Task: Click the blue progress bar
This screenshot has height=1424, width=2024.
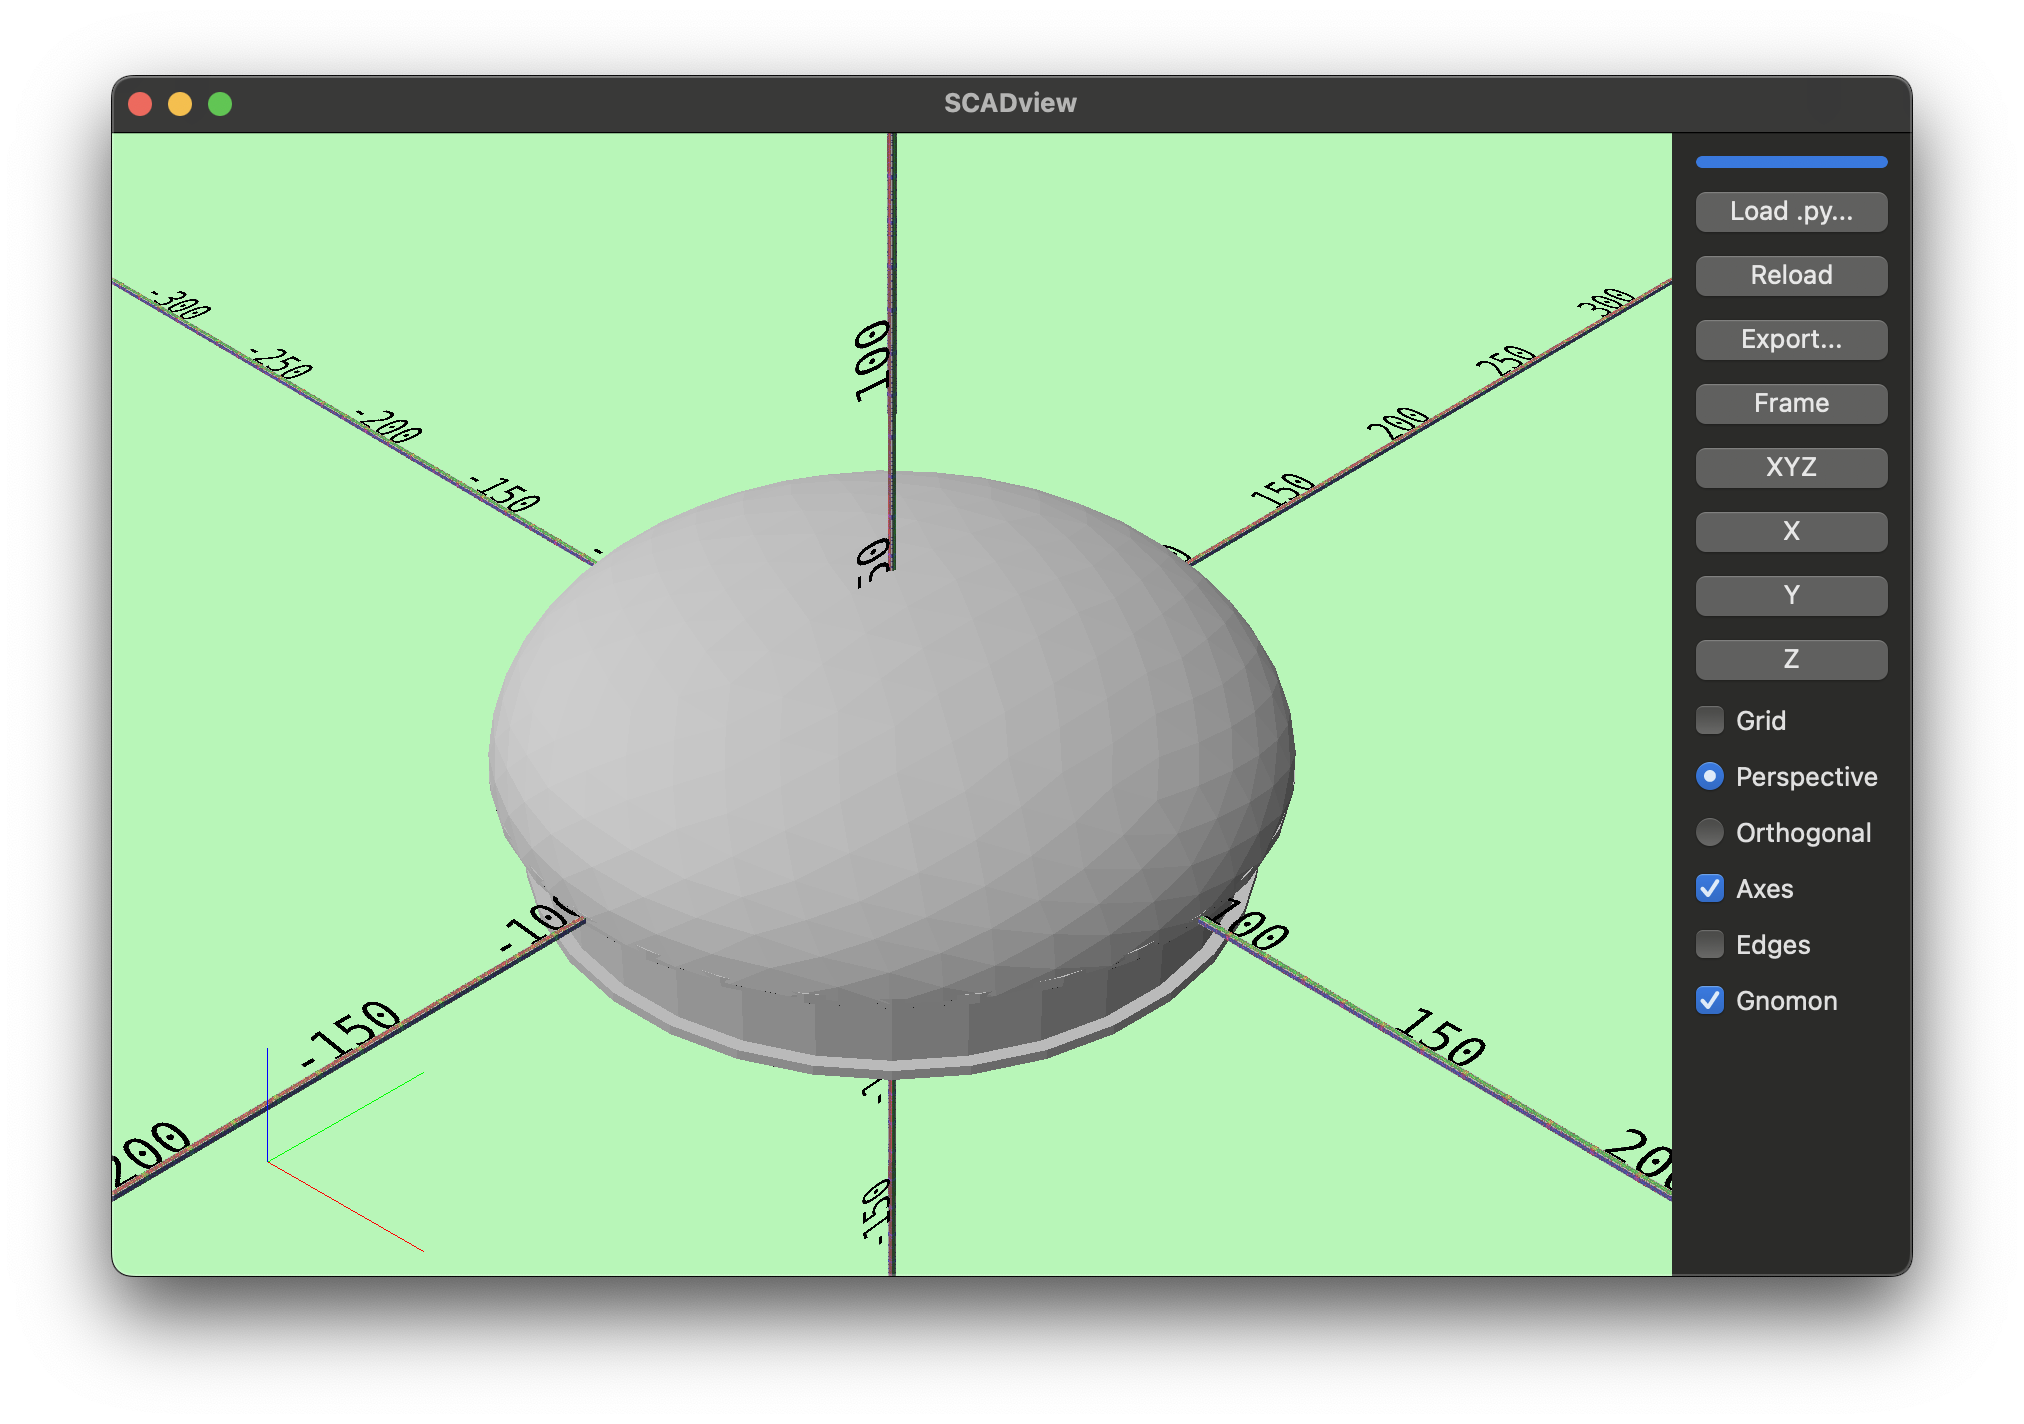Action: pyautogui.click(x=1791, y=162)
